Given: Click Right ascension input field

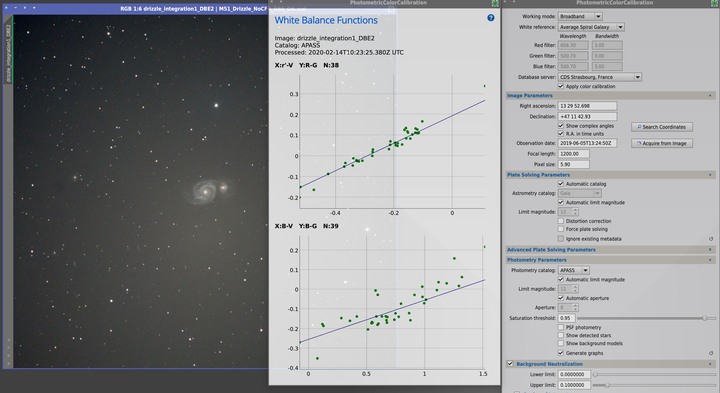Looking at the screenshot, I should click(x=587, y=106).
